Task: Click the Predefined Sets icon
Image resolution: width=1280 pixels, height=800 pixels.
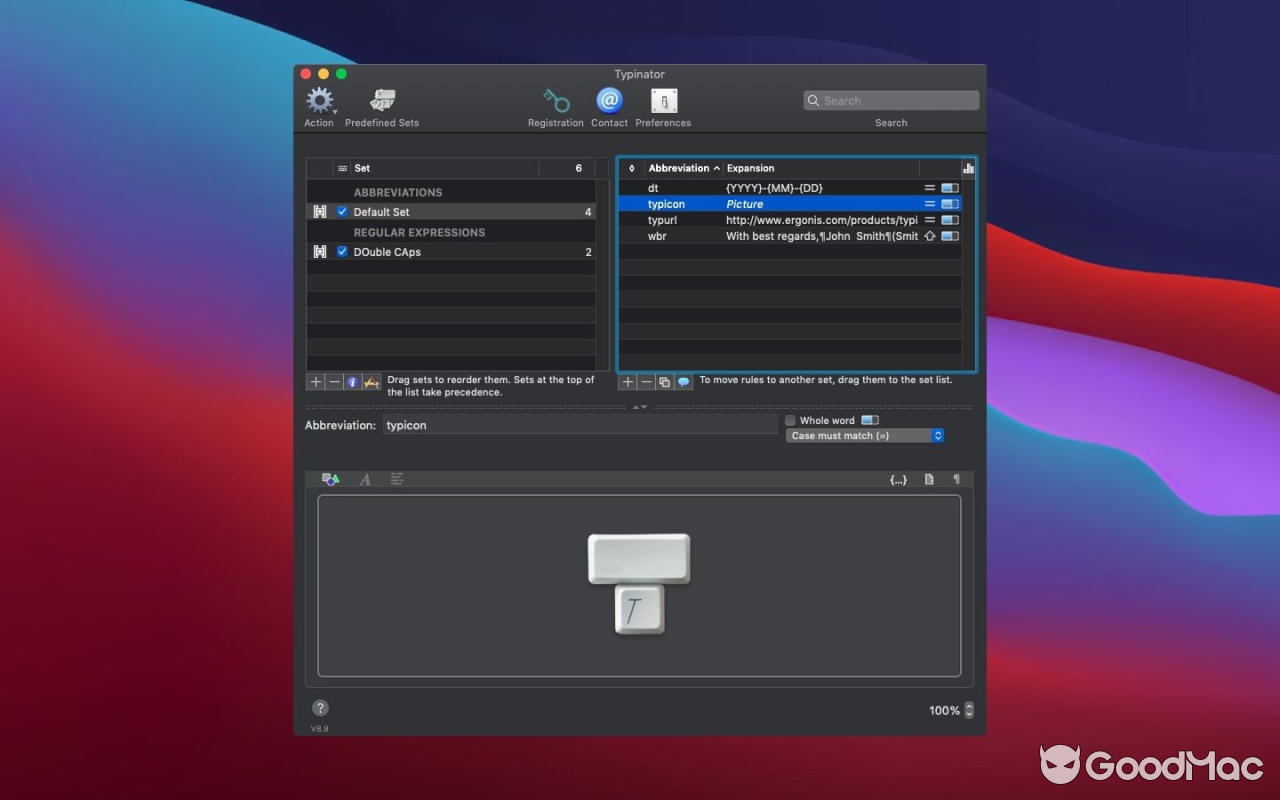Action: point(381,100)
